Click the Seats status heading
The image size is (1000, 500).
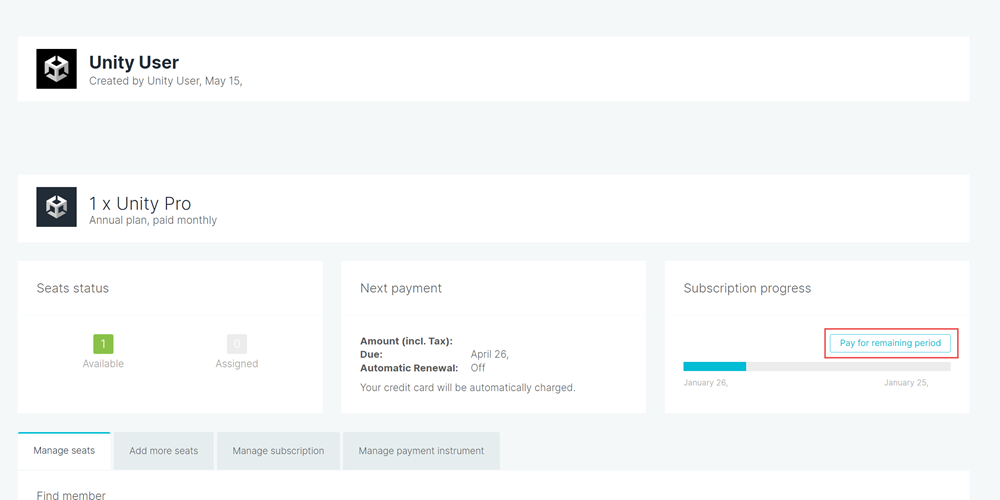click(73, 288)
